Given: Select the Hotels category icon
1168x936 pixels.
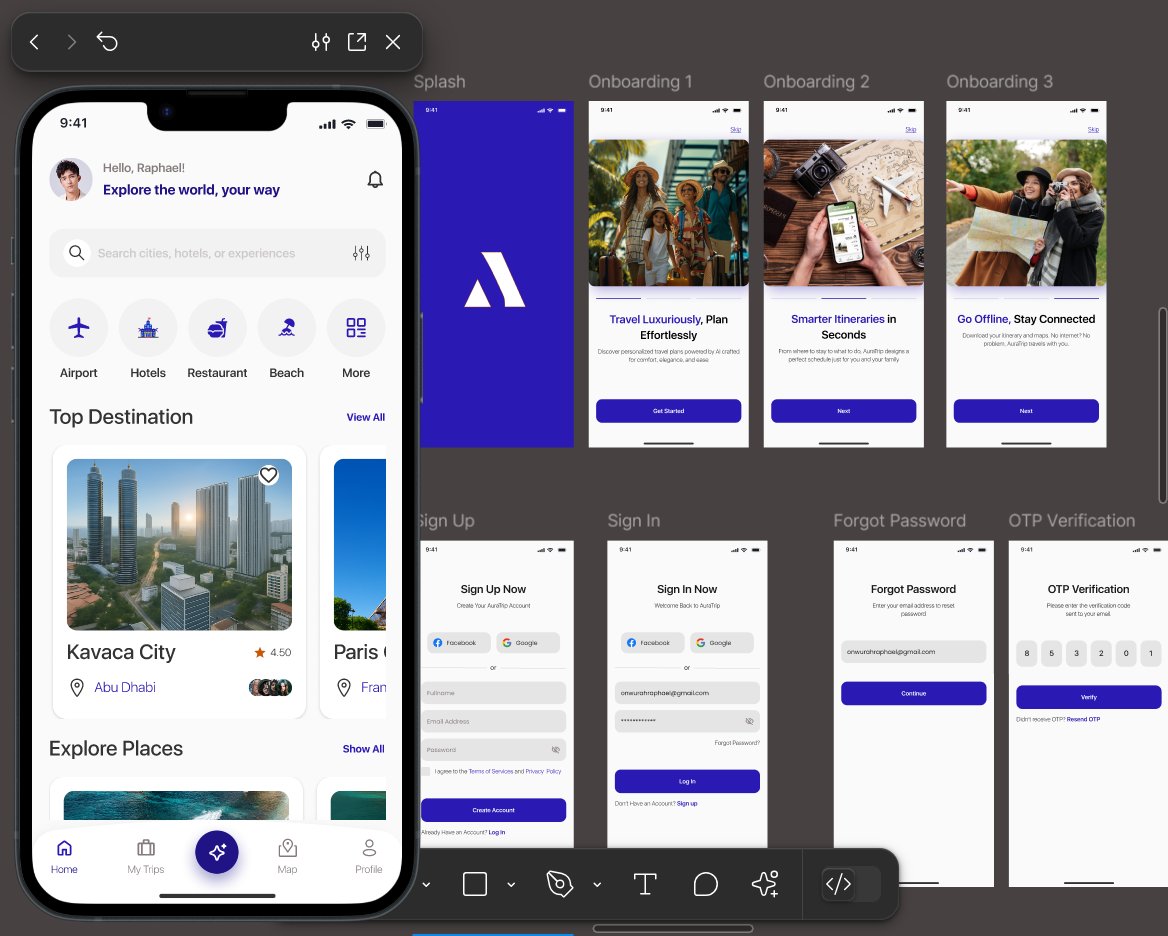Looking at the screenshot, I should [x=148, y=328].
